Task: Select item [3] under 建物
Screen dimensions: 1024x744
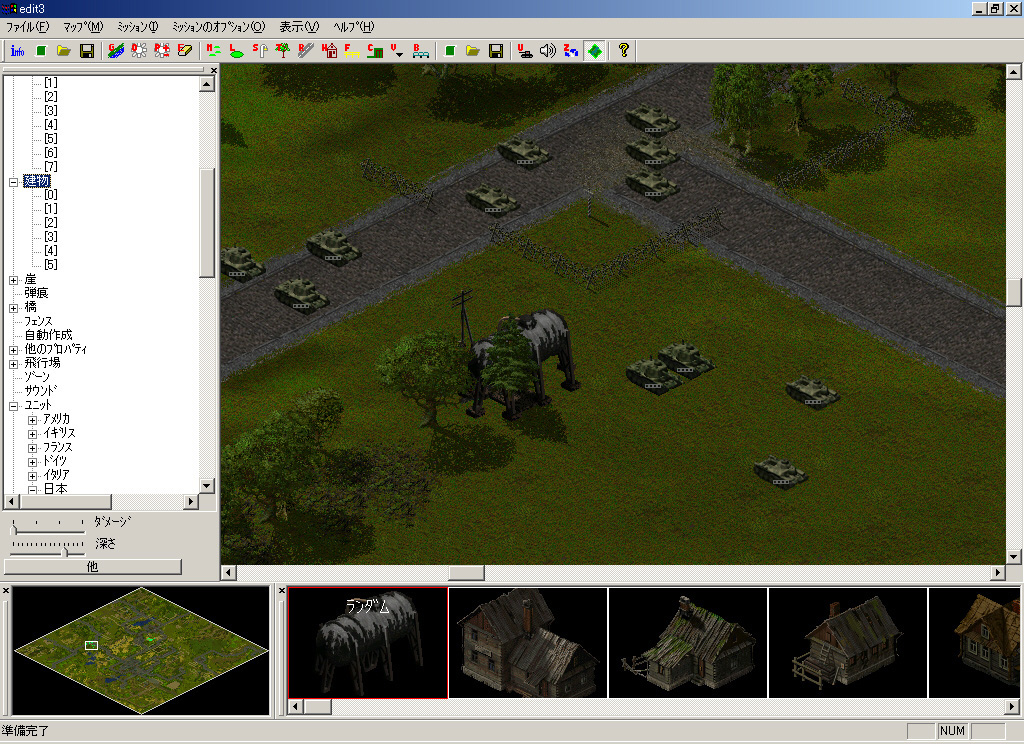Action: [51, 236]
